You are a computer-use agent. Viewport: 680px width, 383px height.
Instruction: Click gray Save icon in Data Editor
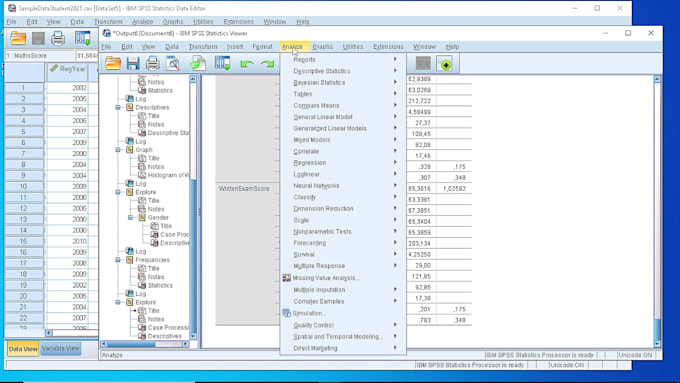38,38
